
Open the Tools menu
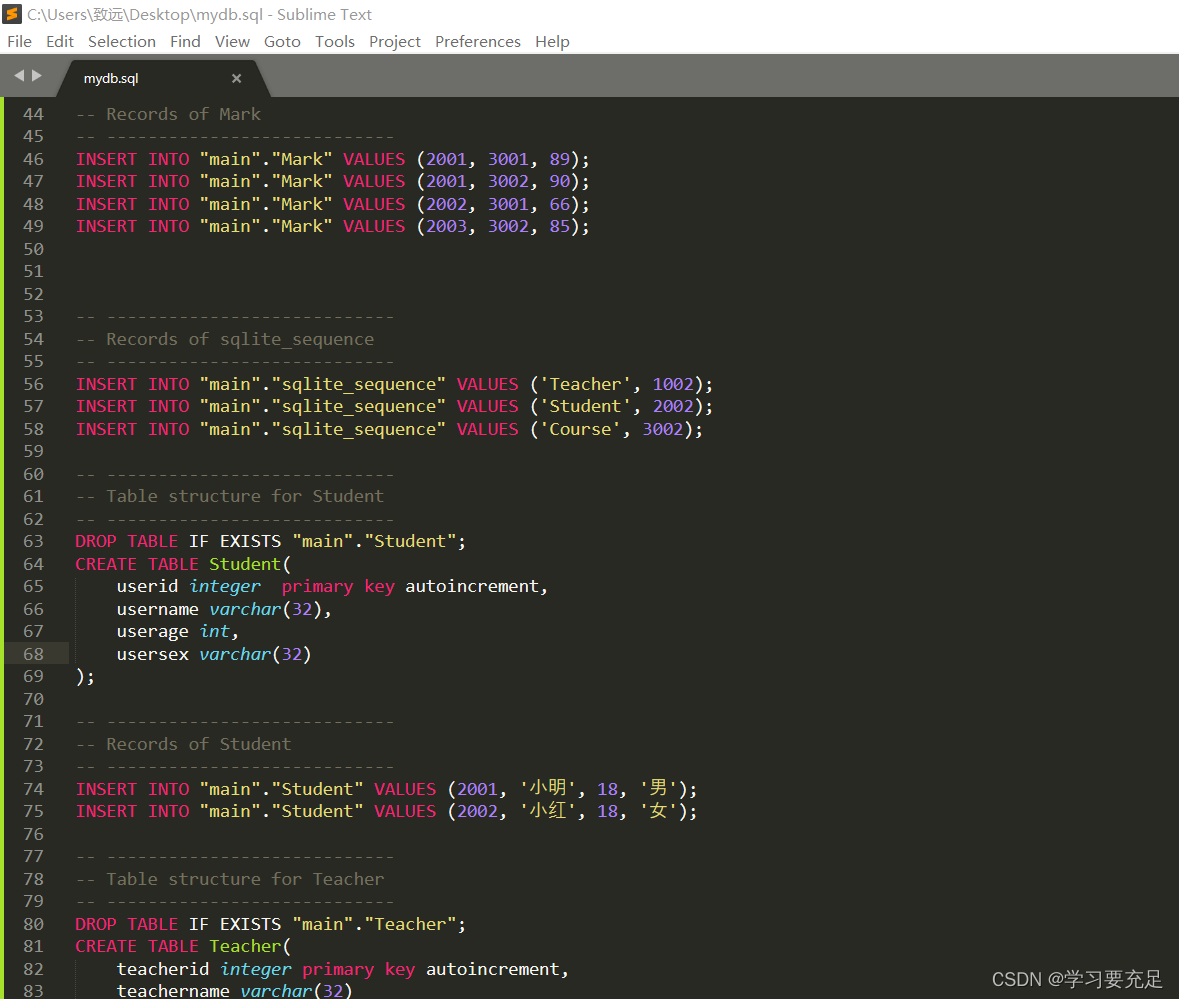[334, 41]
